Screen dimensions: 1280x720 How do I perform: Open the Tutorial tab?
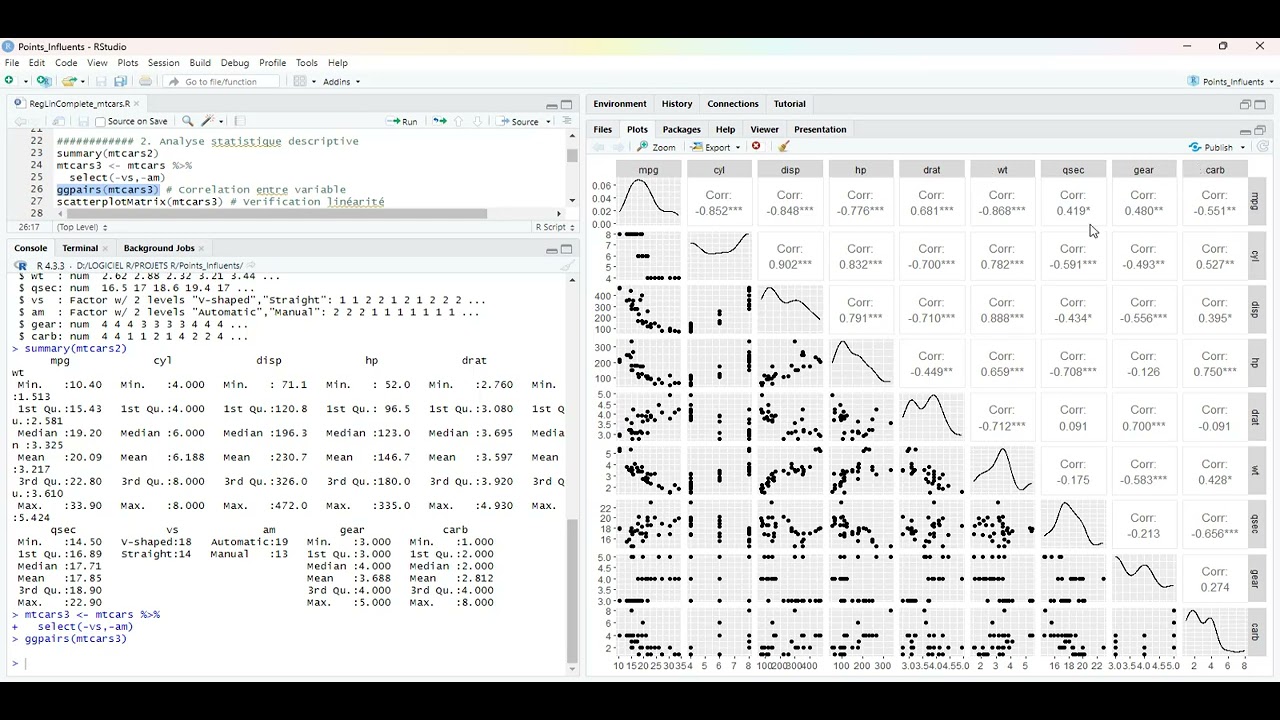click(x=789, y=104)
